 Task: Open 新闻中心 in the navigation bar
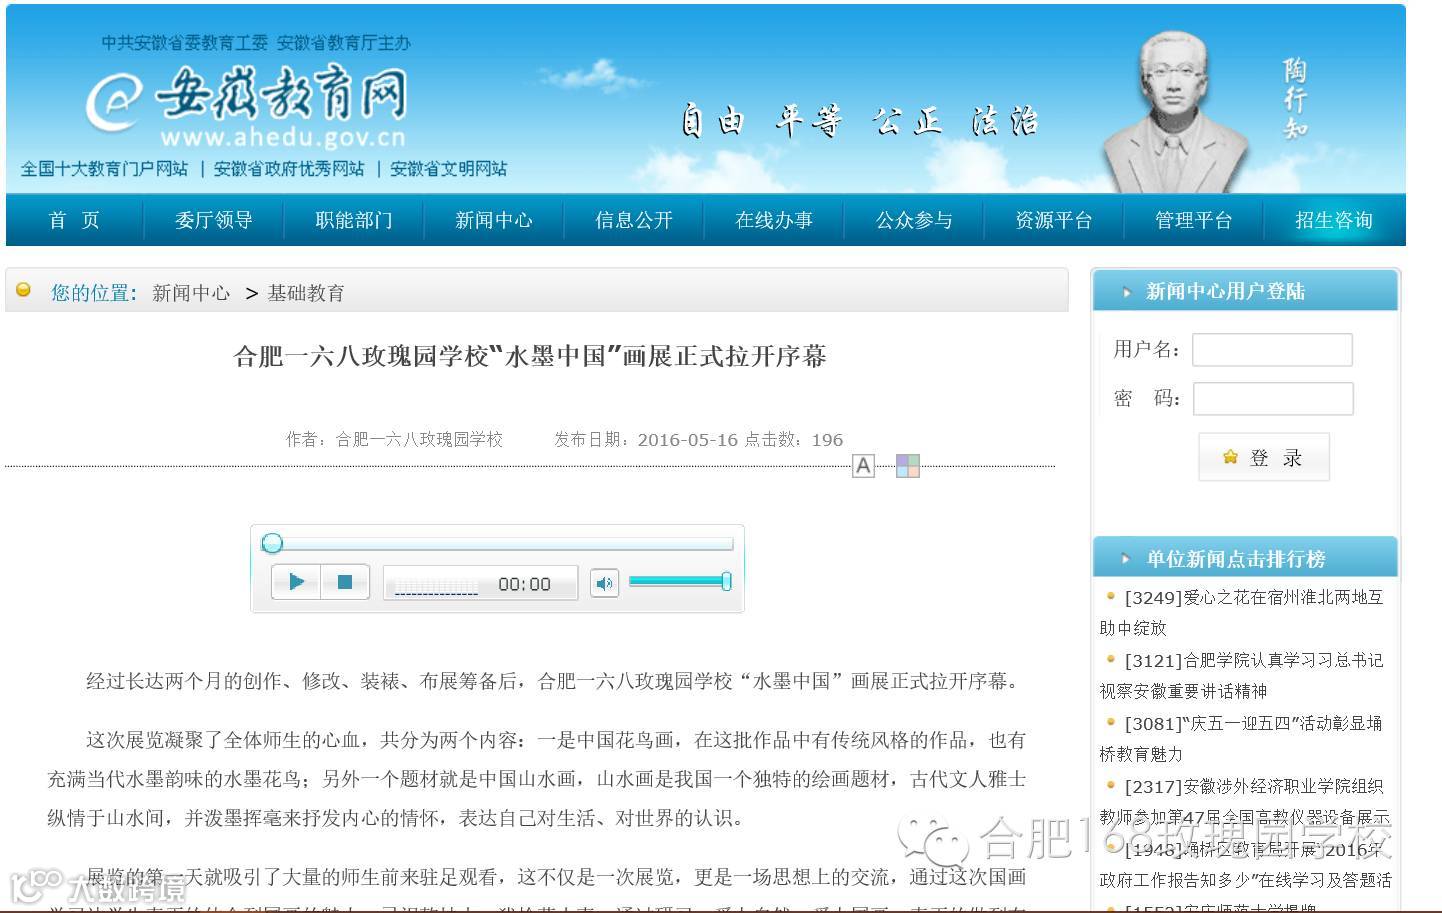[494, 220]
